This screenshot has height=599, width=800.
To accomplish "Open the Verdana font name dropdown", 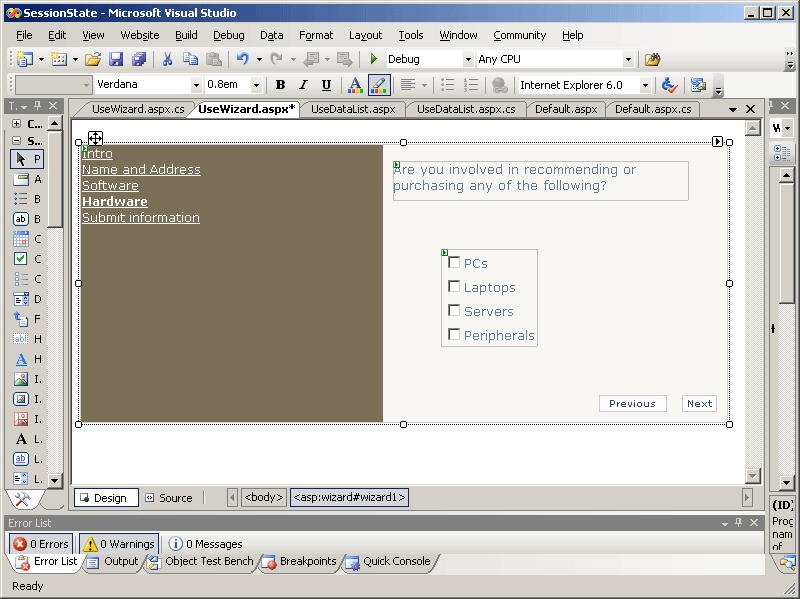I will click(196, 86).
